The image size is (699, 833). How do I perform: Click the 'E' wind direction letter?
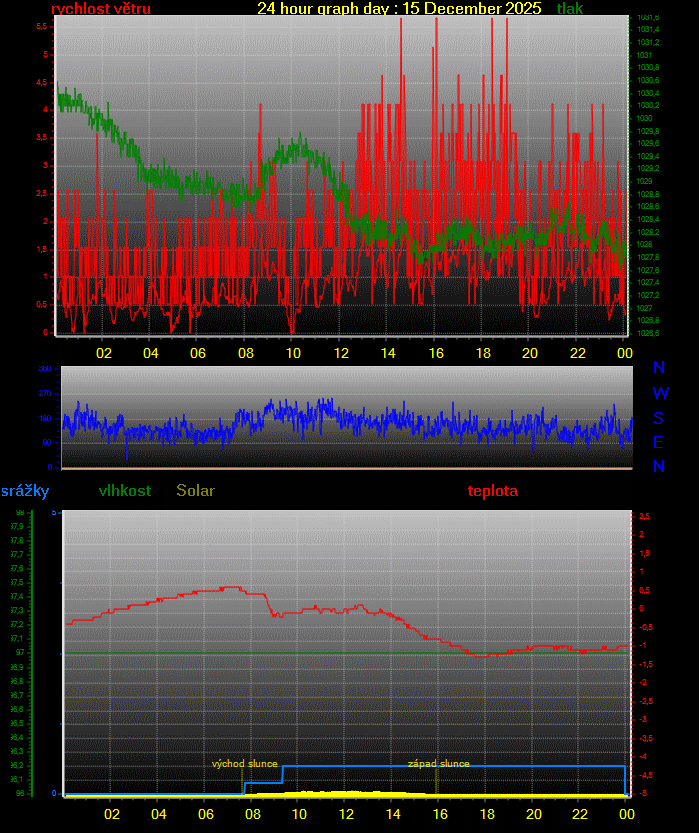(x=659, y=442)
